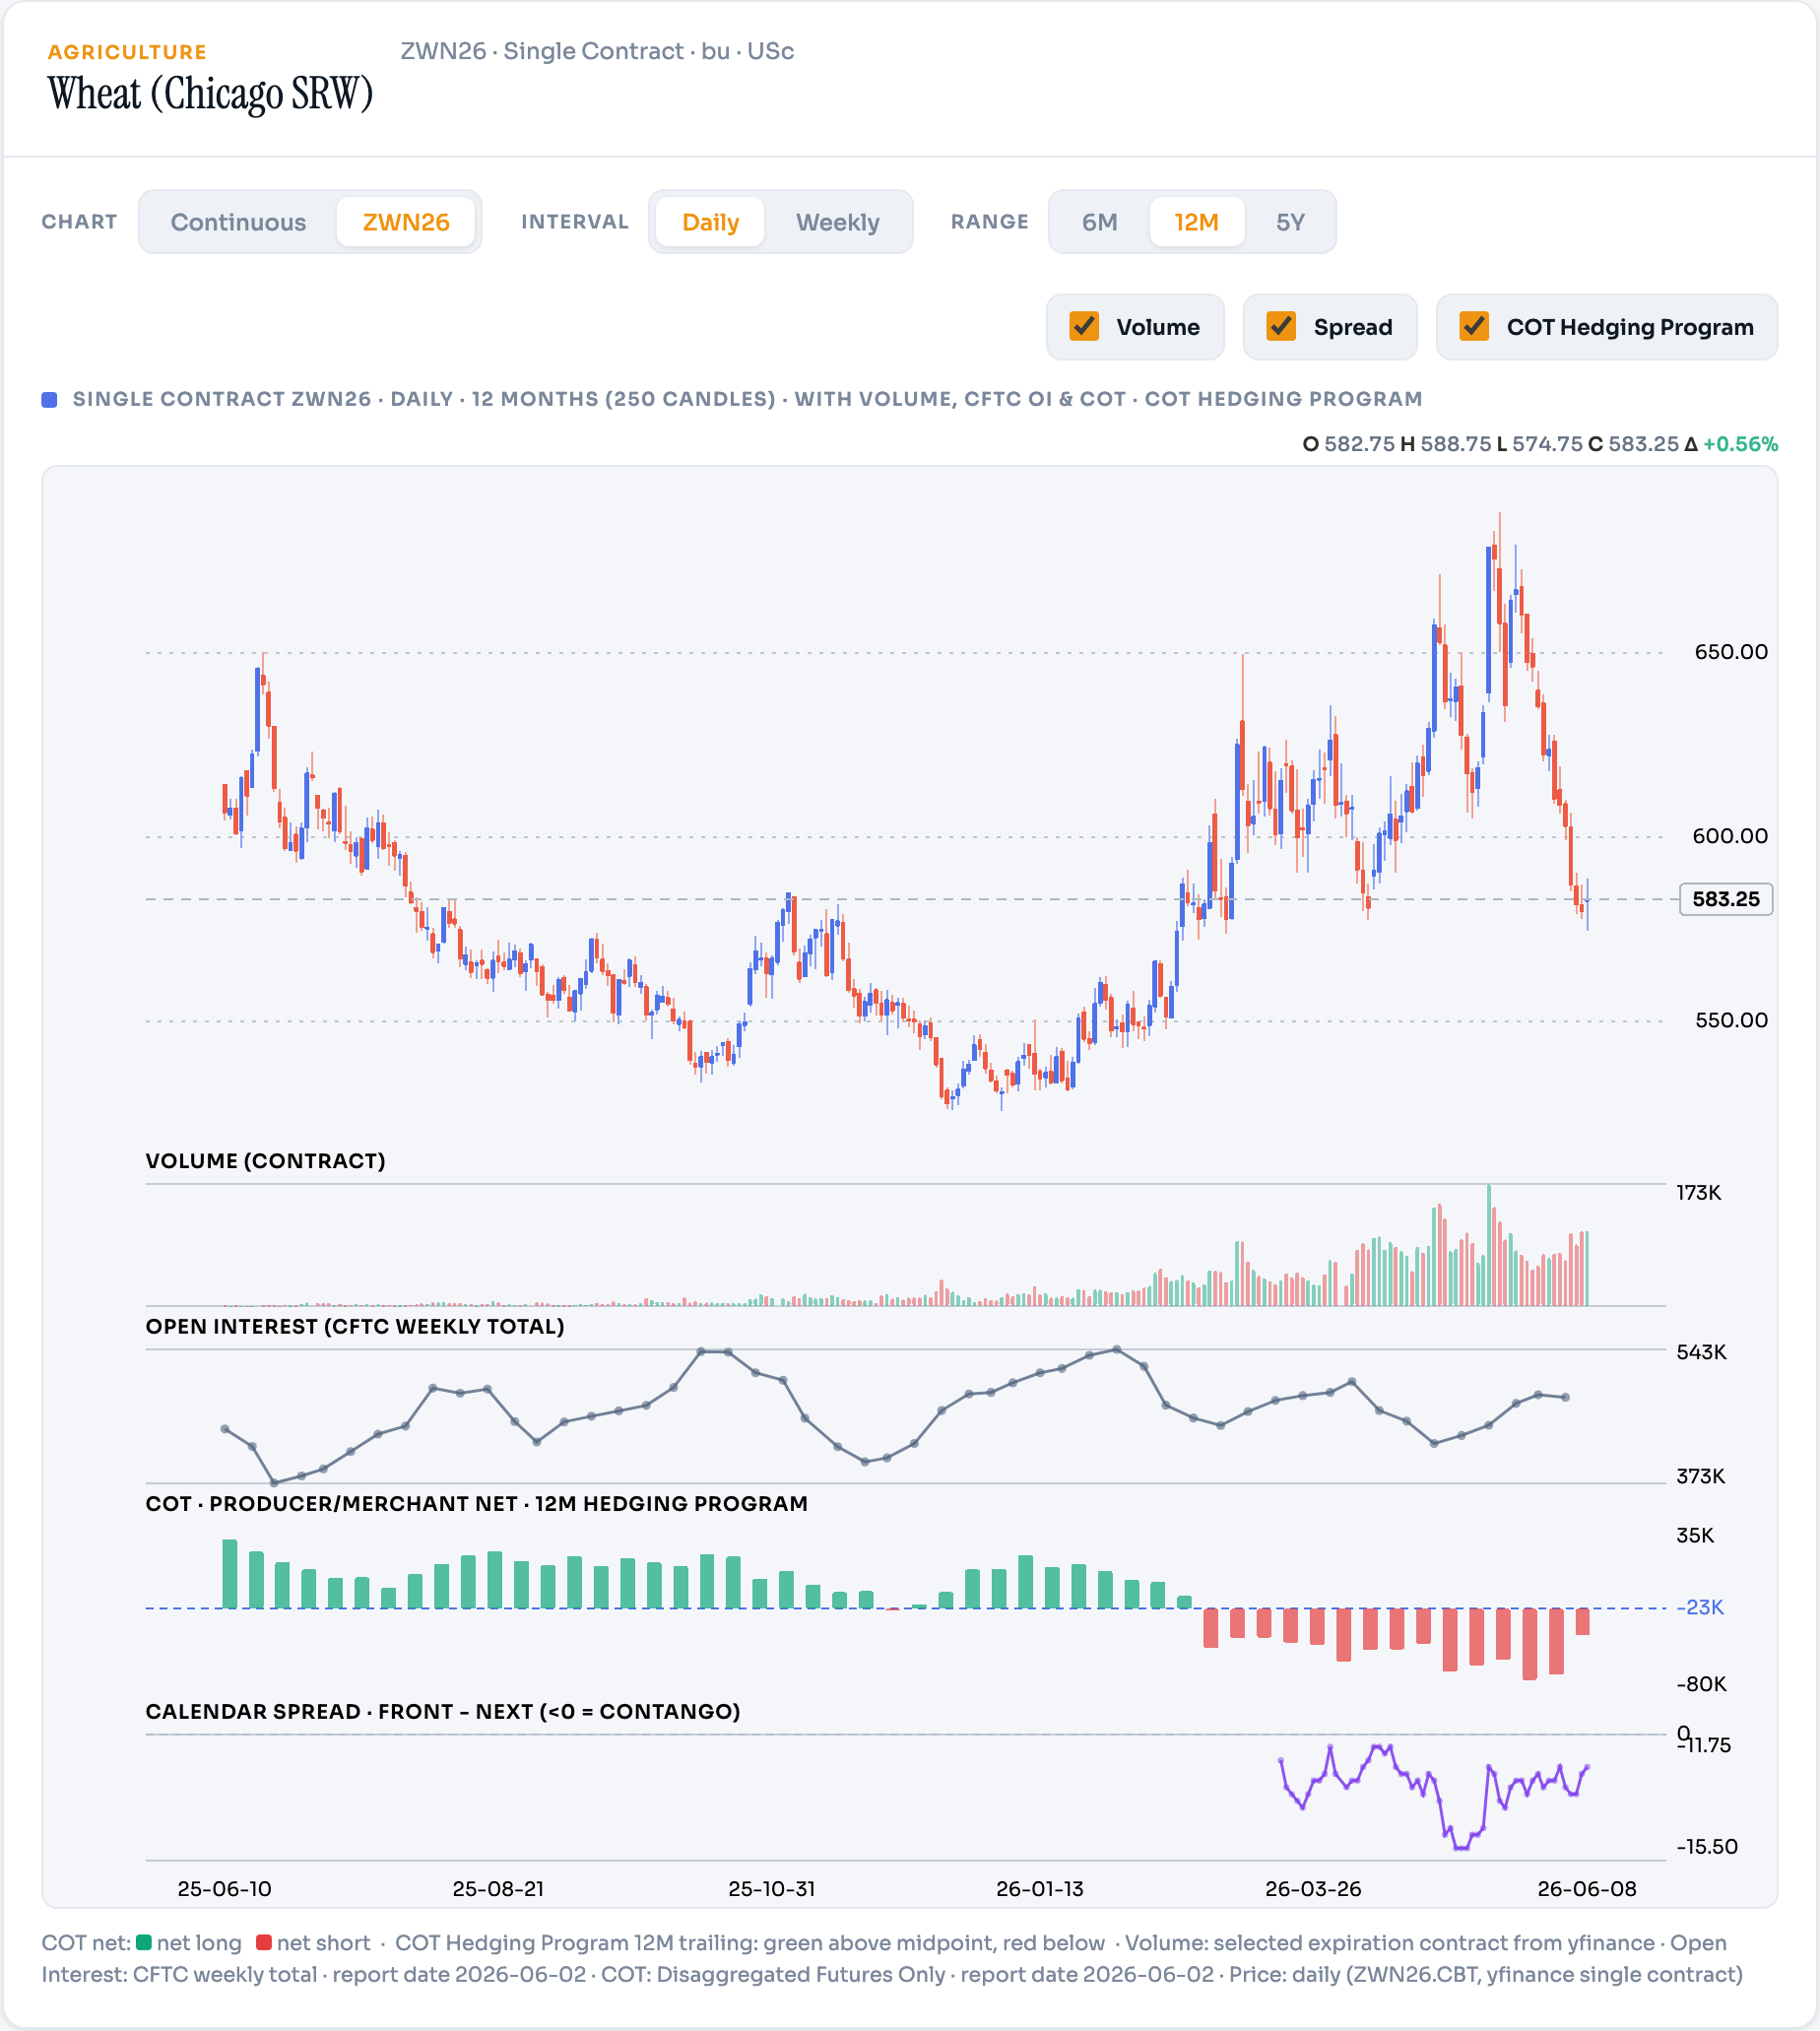
Task: Click the 373K open interest label
Action: [1701, 1477]
